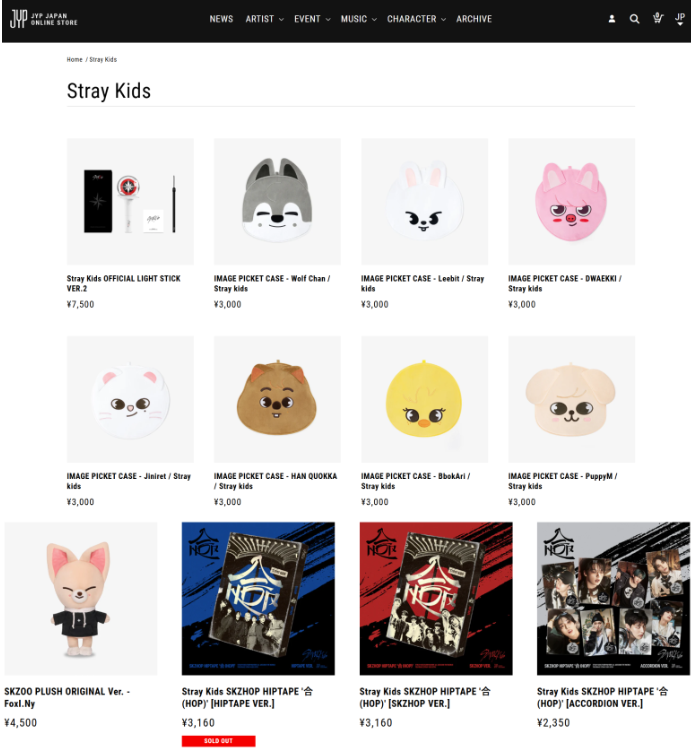Image resolution: width=691 pixels, height=753 pixels.
Task: Open the JP language selector
Action: pyautogui.click(x=680, y=18)
